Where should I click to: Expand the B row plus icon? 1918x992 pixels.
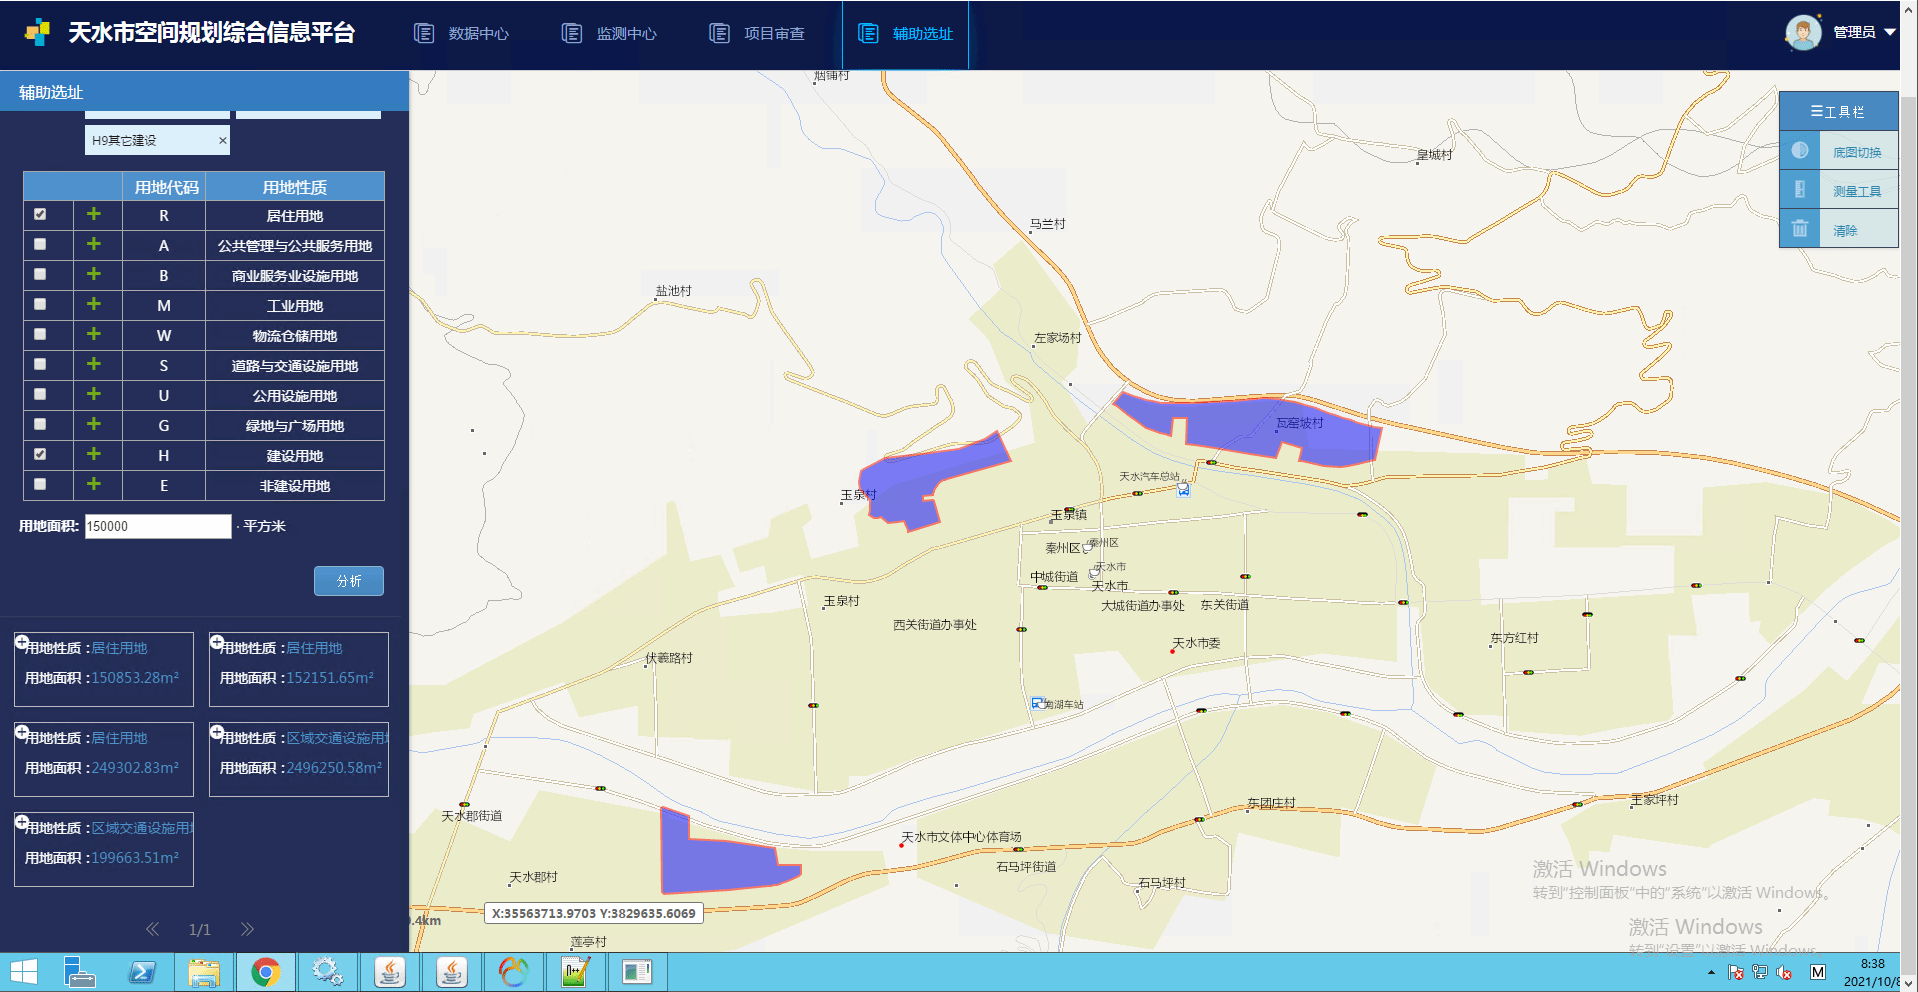click(94, 274)
